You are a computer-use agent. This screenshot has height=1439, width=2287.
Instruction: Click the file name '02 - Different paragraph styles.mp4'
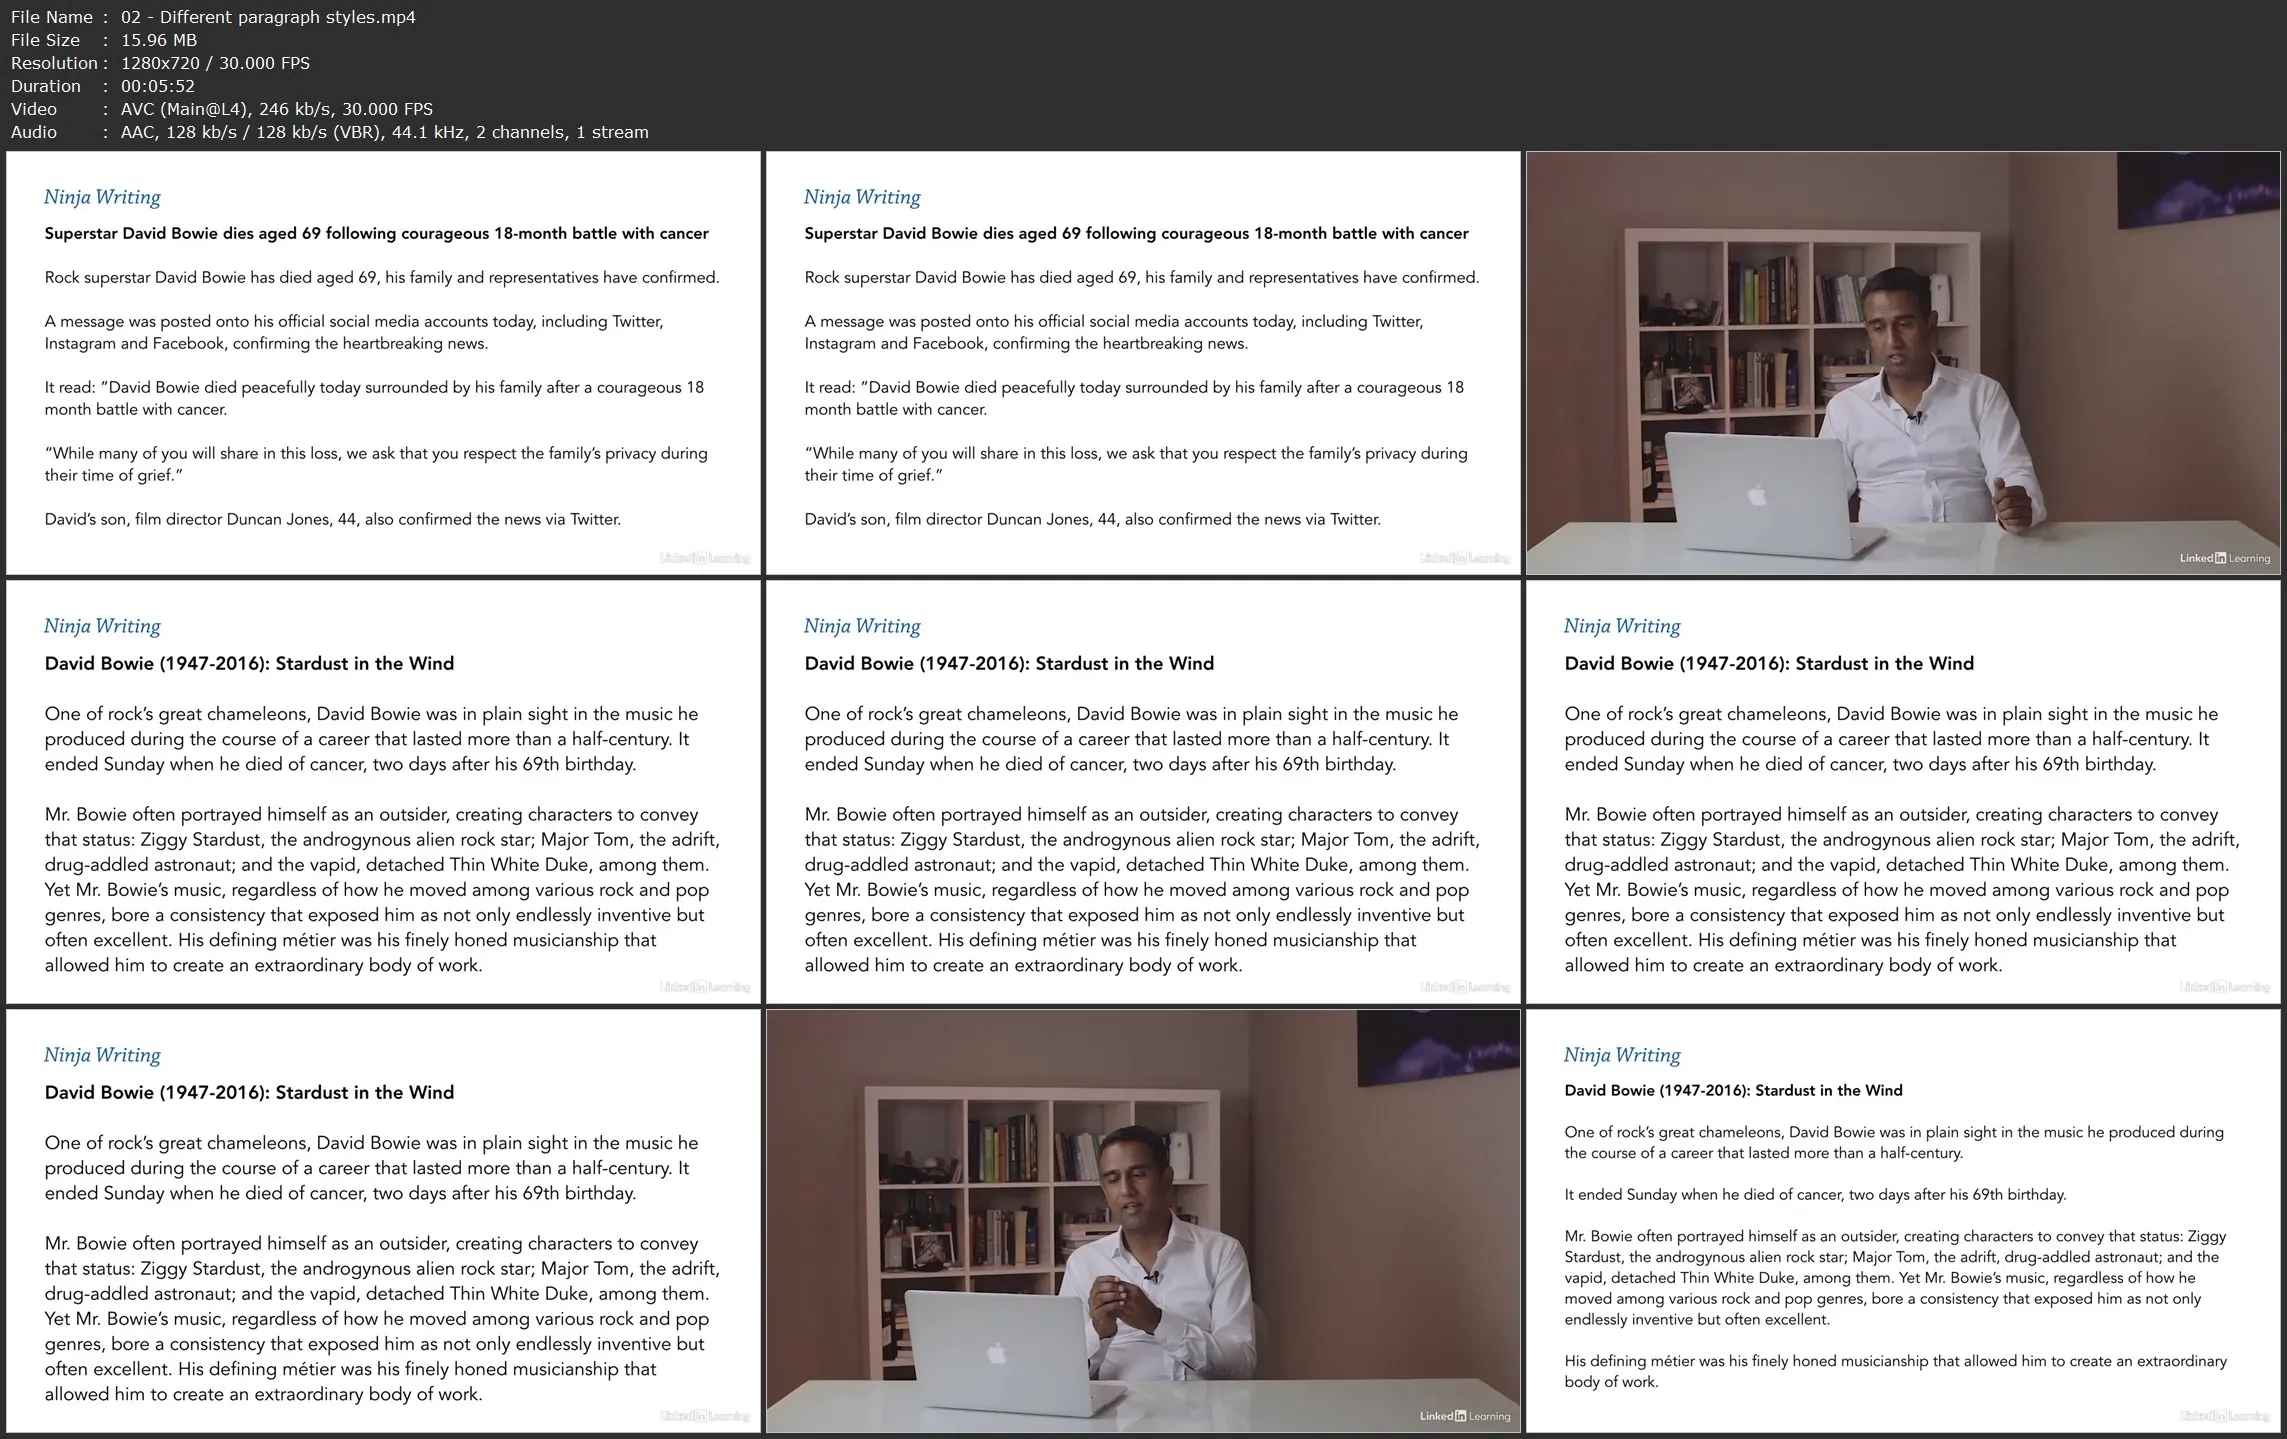point(268,17)
